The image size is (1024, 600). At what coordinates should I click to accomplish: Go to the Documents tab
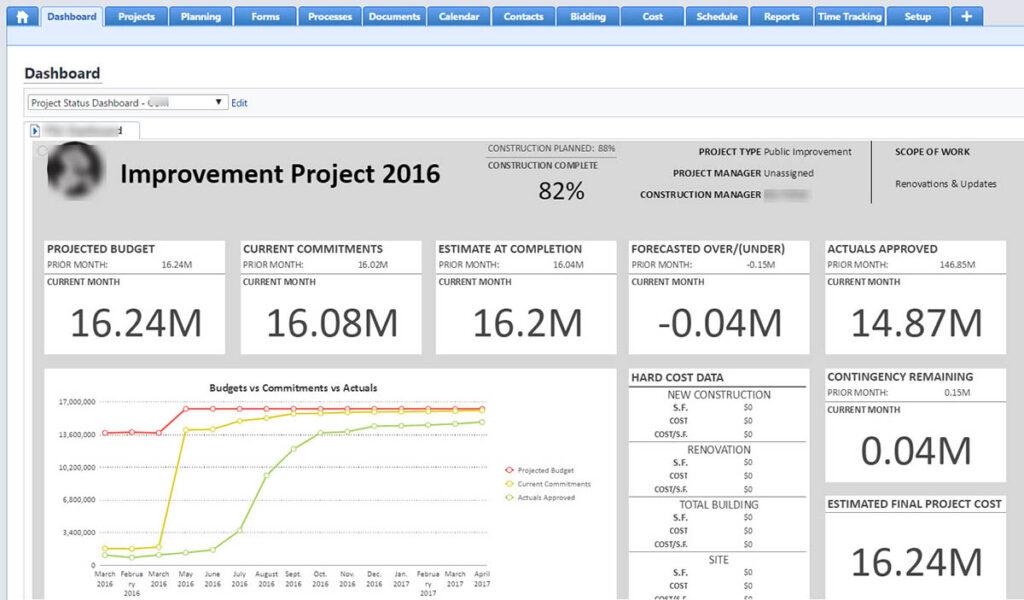[394, 16]
